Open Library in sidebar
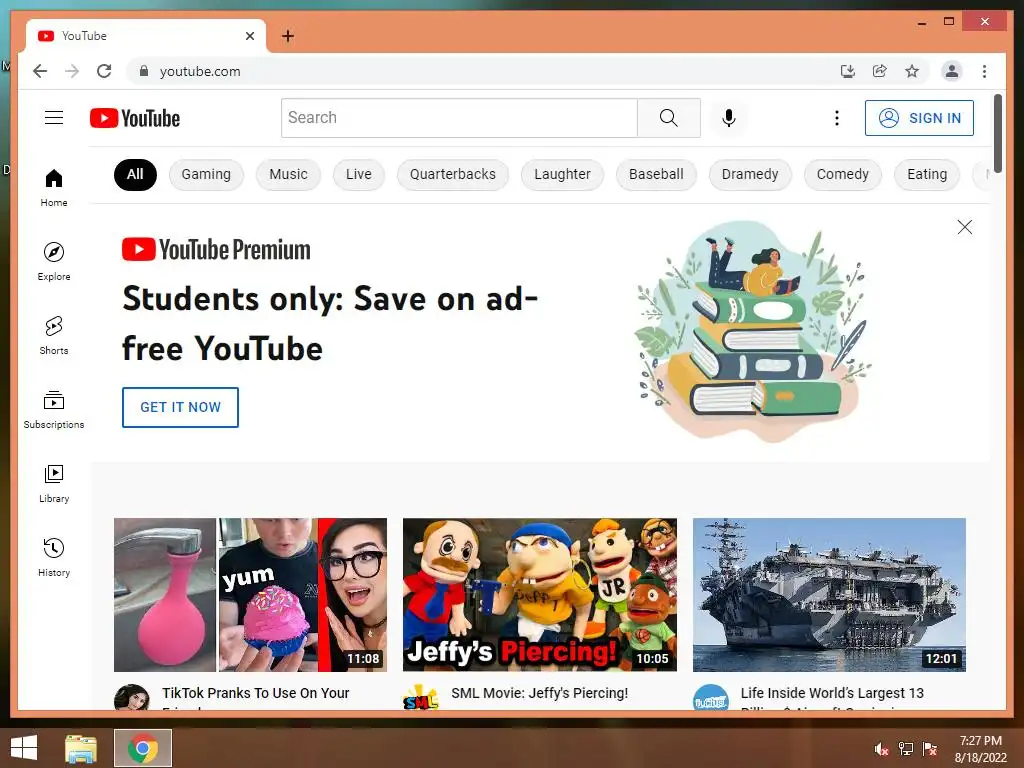The image size is (1024, 768). click(x=54, y=483)
